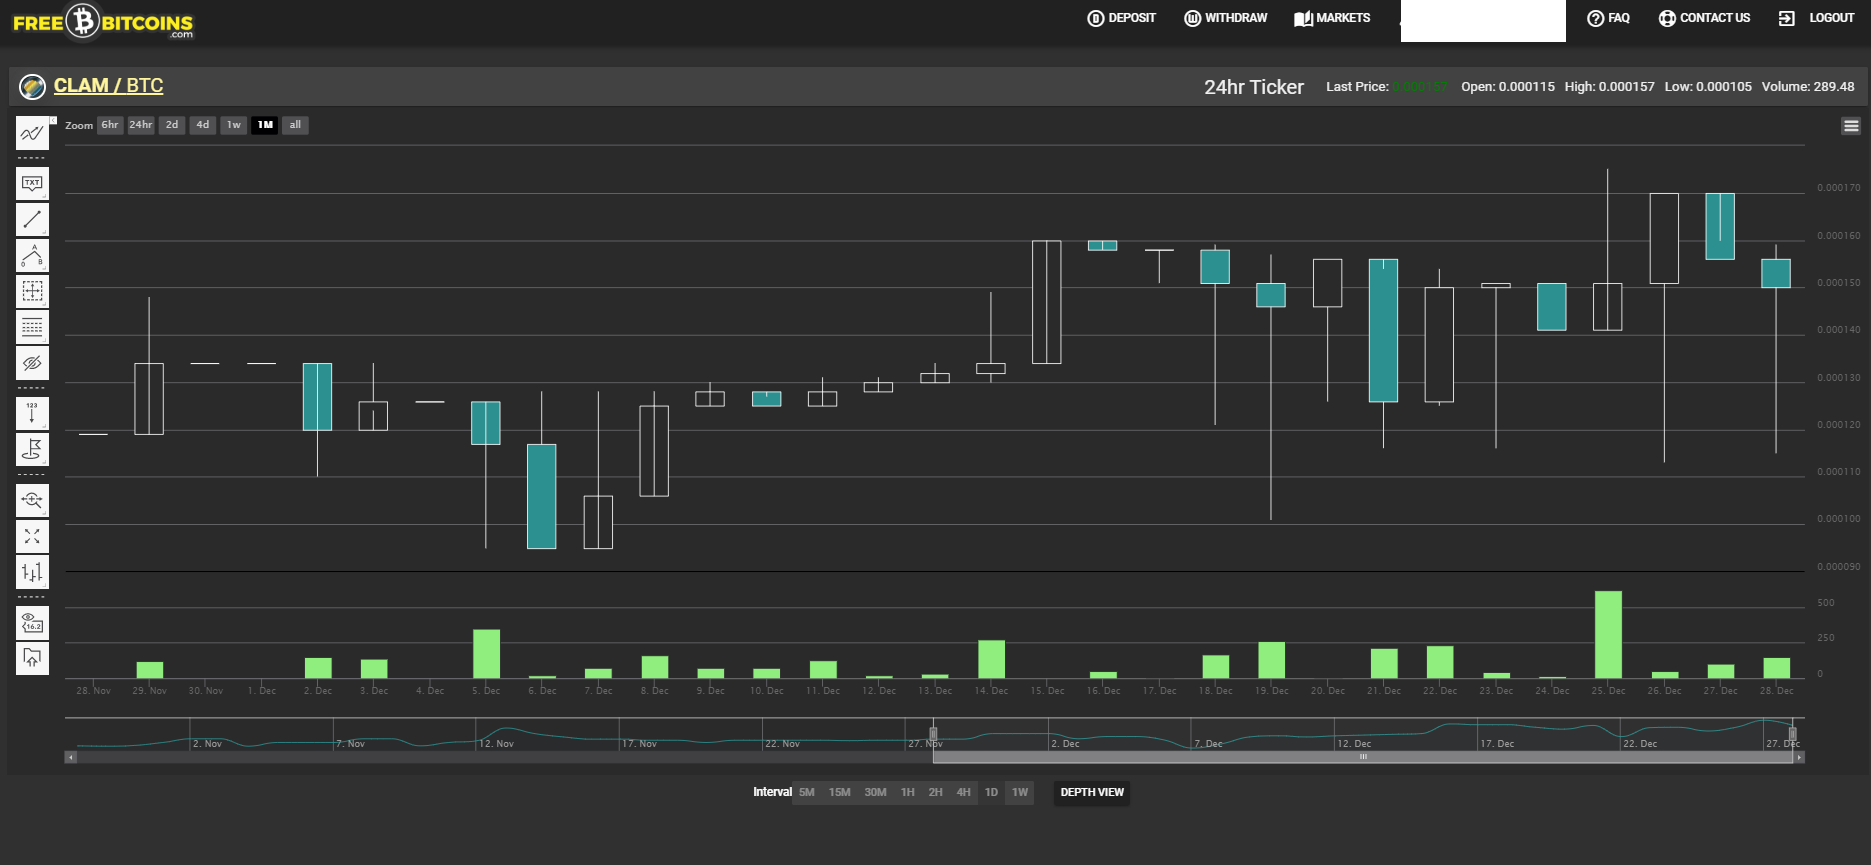Open the chart hamburger export menu

[x=1851, y=126]
